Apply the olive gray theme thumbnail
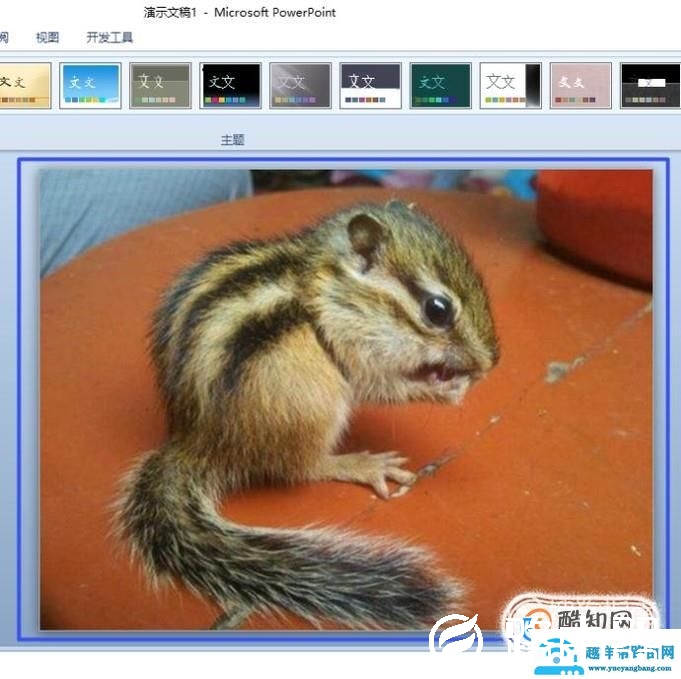Image resolution: width=681 pixels, height=679 pixels. tap(160, 85)
